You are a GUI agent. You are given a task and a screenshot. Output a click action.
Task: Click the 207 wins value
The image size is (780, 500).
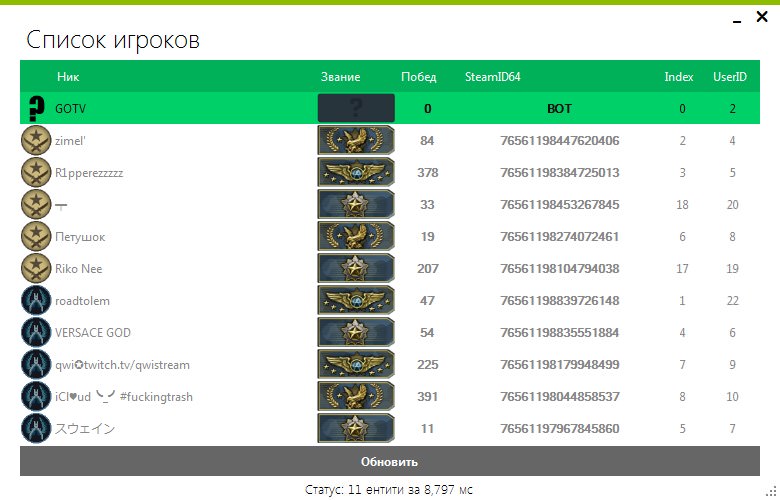(x=428, y=269)
